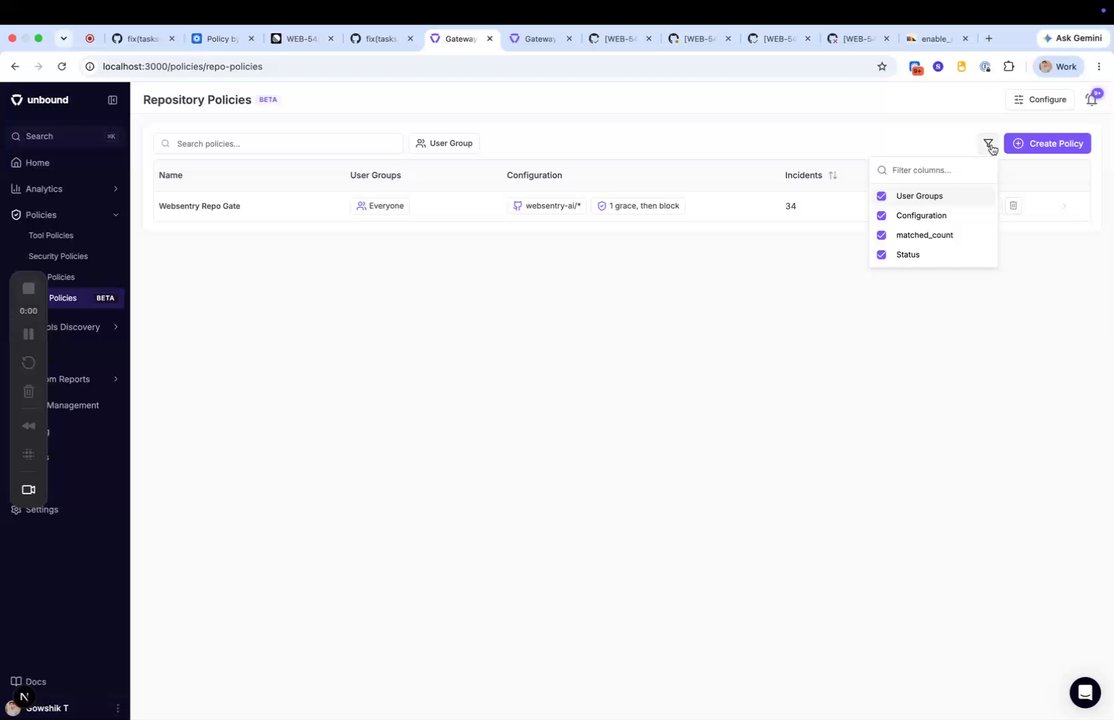Discard recording using the trash icon

(28, 392)
